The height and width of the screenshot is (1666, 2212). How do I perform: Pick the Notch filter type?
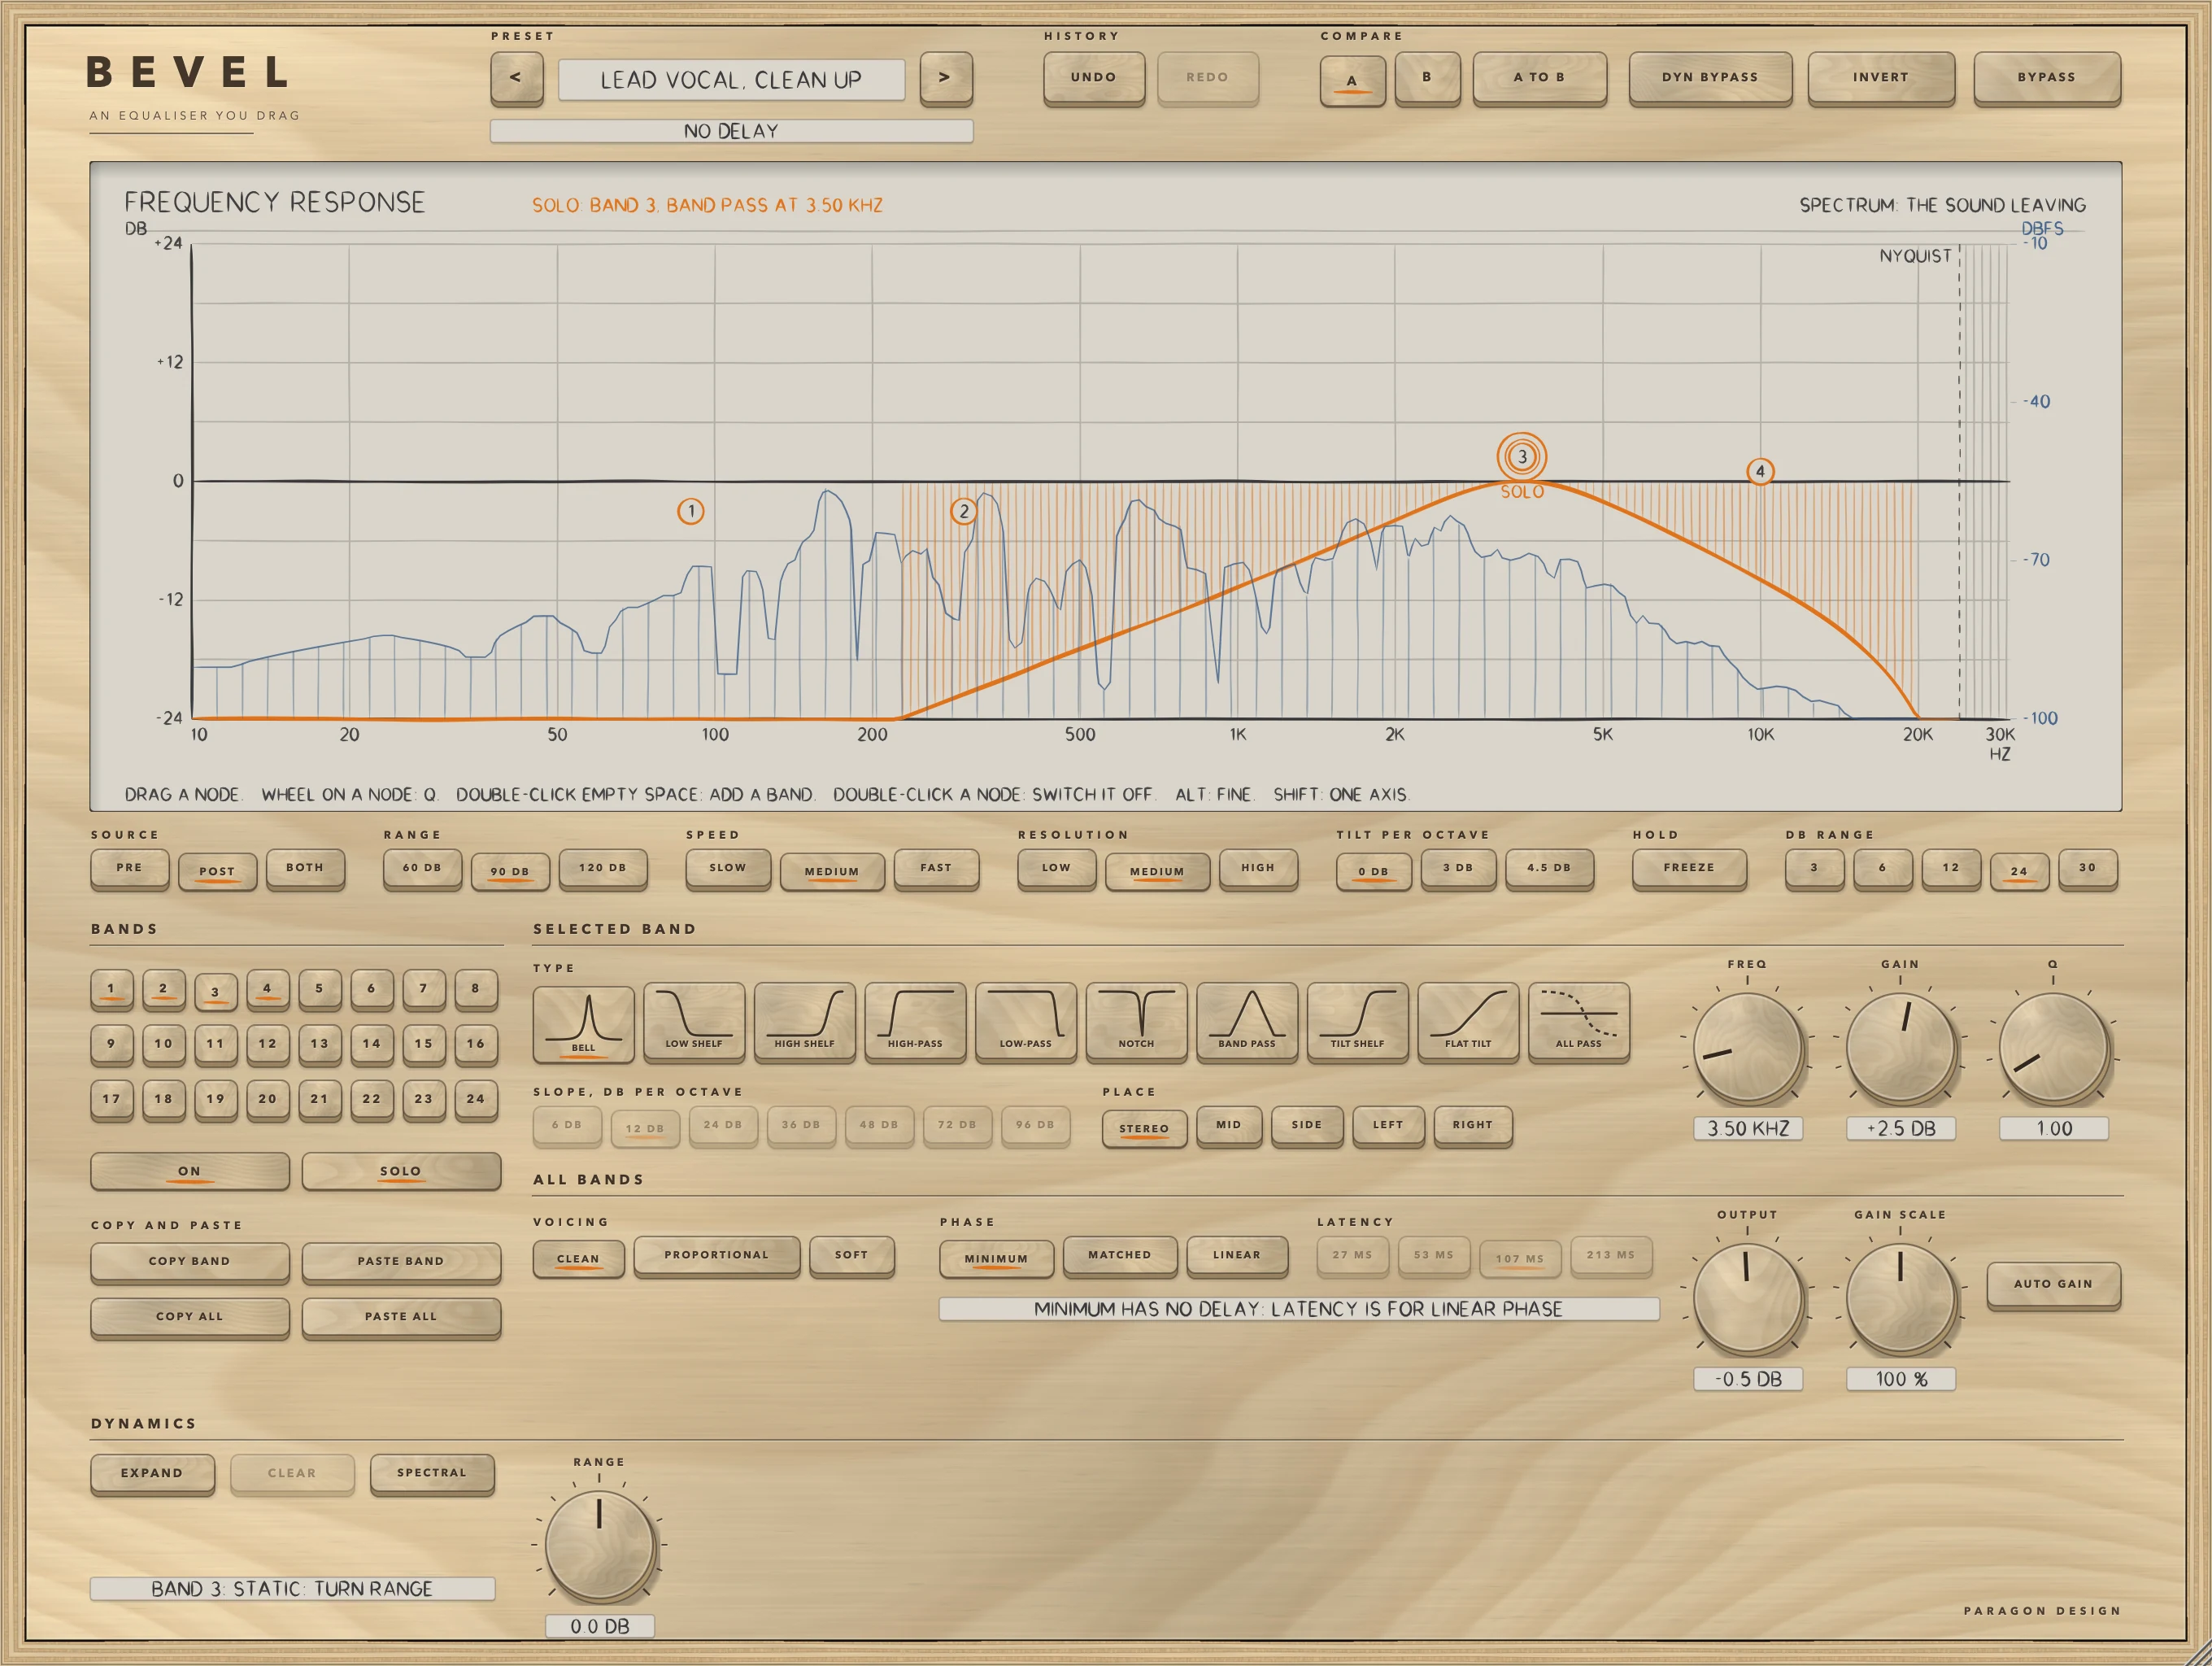pos(1136,1021)
